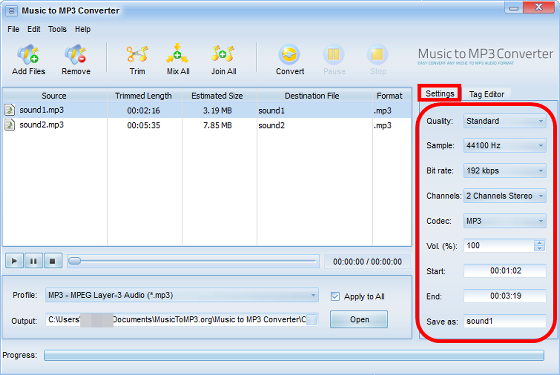The width and height of the screenshot is (560, 375).
Task: Stop the audio preview player
Action: tap(53, 261)
